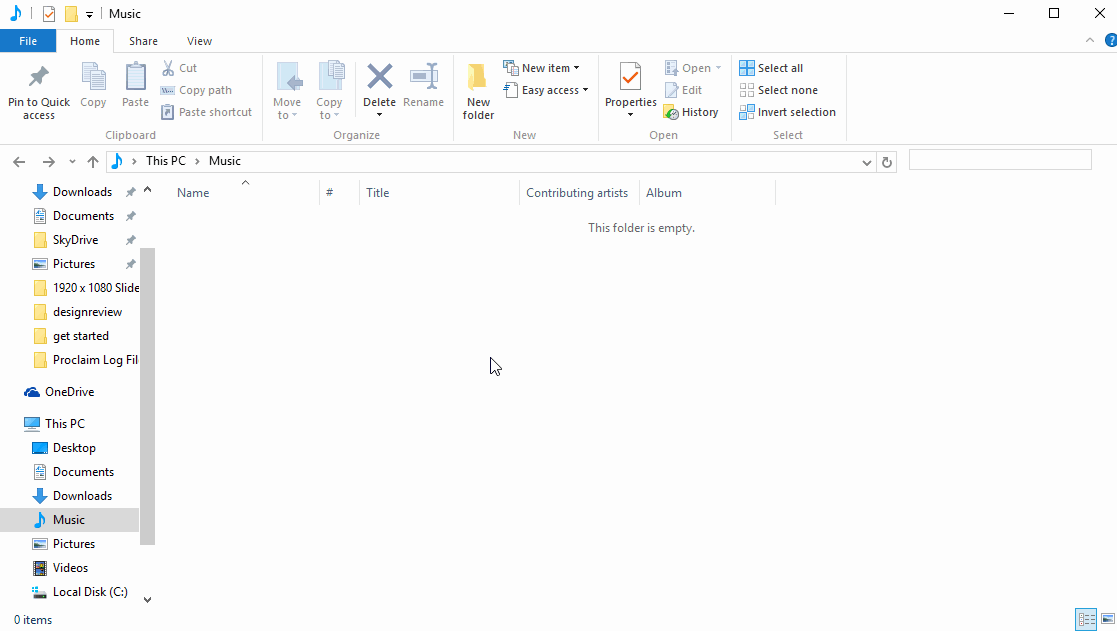The width and height of the screenshot is (1117, 631).
Task: Click the Refresh button beside address bar
Action: coord(886,161)
